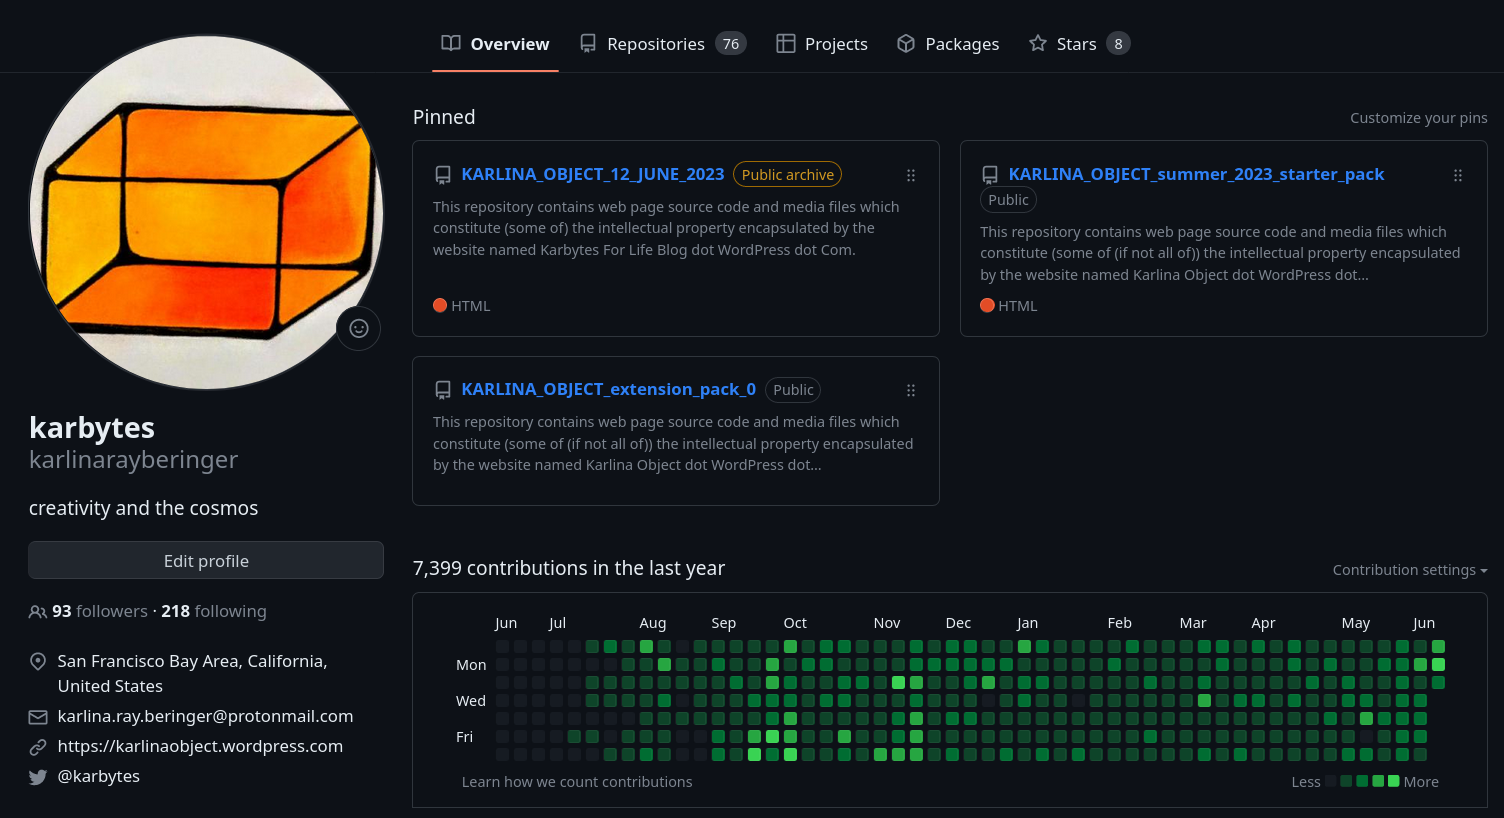This screenshot has height=818, width=1504.
Task: Open the Stars tab
Action: tap(1079, 44)
